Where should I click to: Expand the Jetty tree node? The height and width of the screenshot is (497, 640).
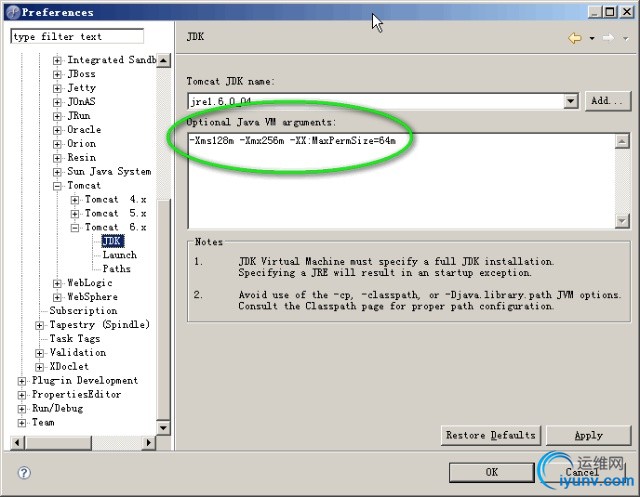tap(57, 88)
